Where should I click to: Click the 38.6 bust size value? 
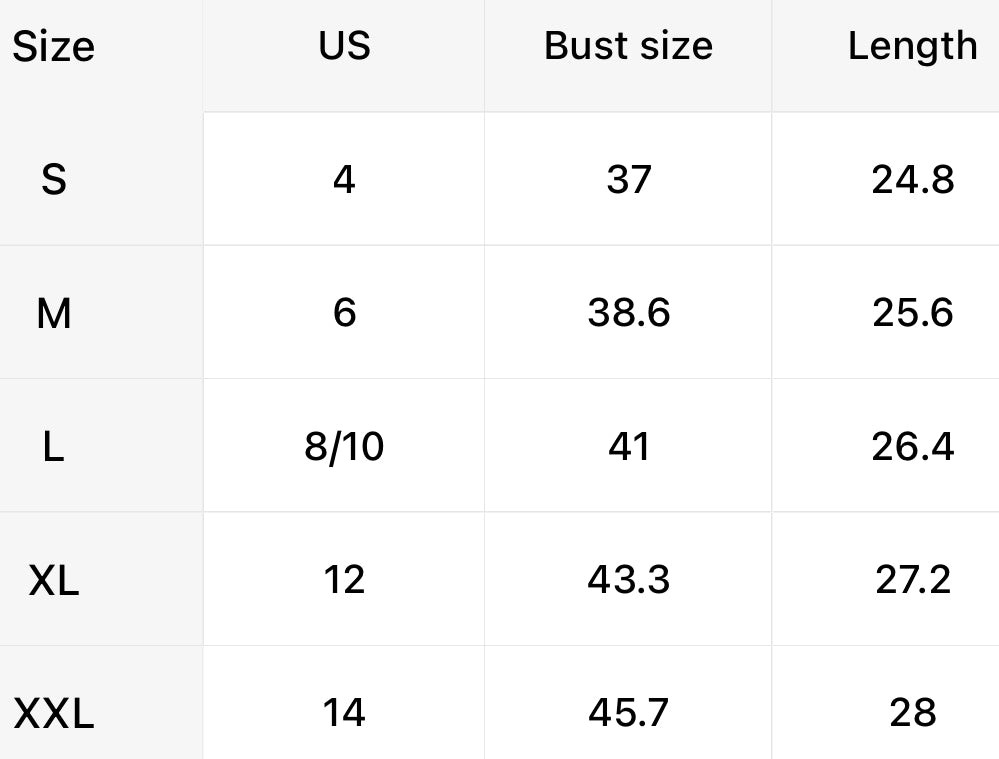628,314
